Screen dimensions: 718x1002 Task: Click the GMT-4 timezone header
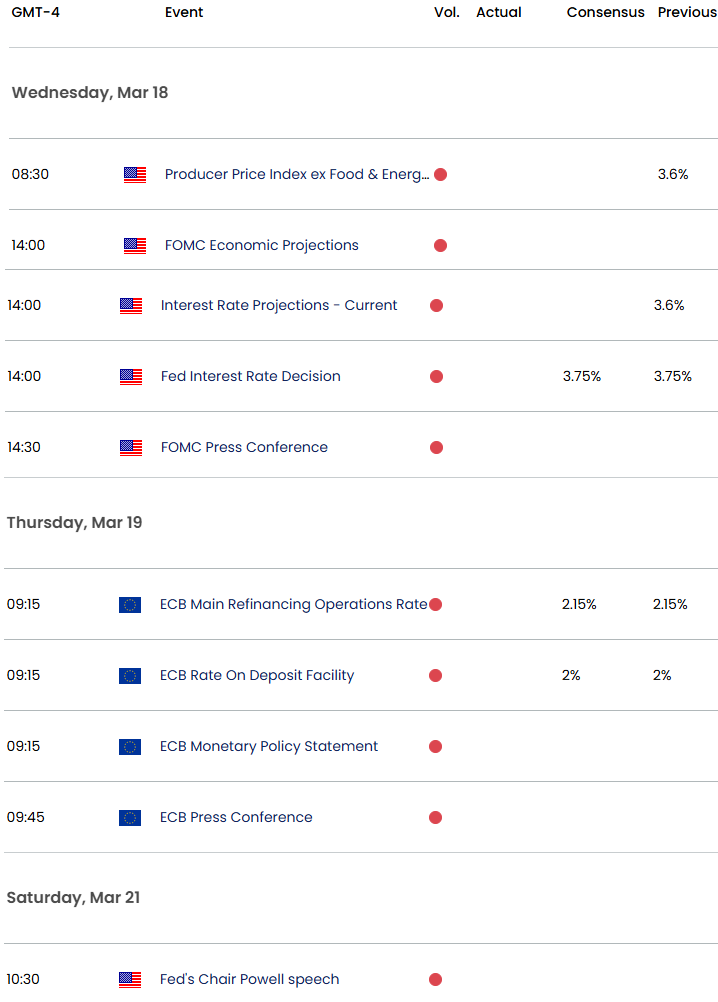pyautogui.click(x=31, y=13)
